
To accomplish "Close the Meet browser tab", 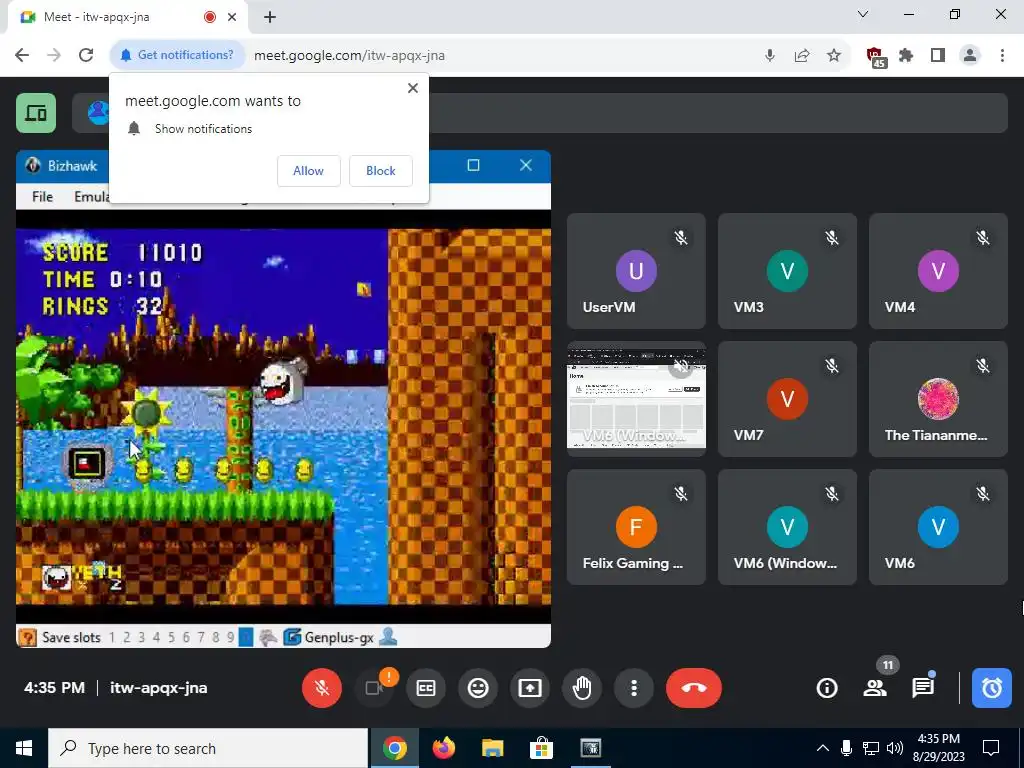I will [x=232, y=17].
